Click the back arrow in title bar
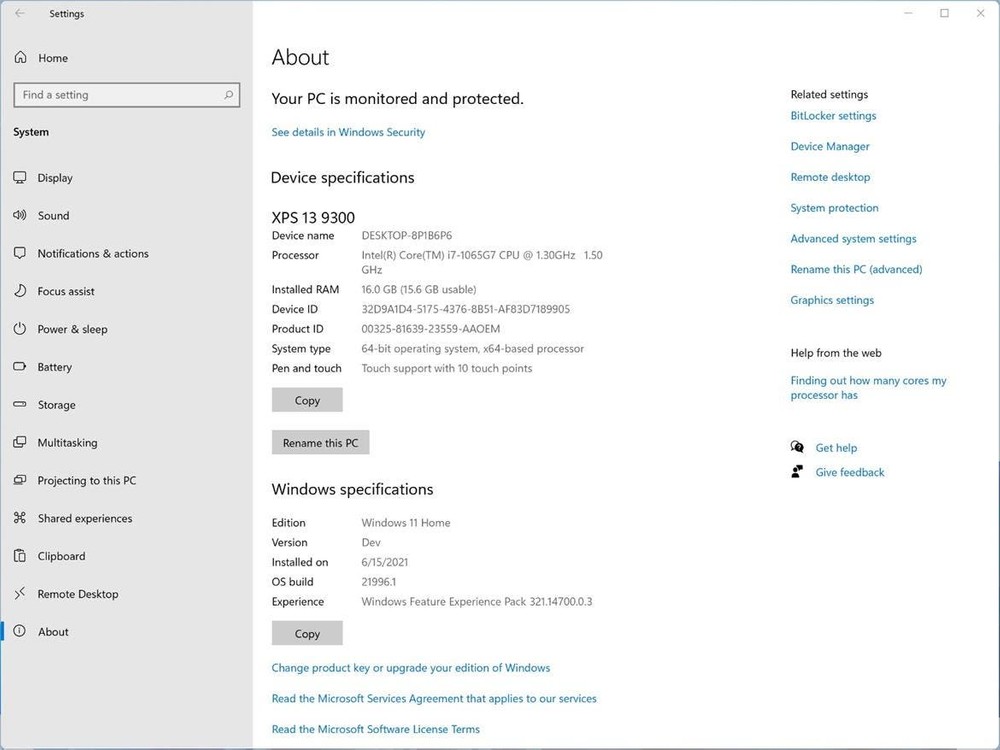This screenshot has width=1000, height=750. [x=20, y=14]
